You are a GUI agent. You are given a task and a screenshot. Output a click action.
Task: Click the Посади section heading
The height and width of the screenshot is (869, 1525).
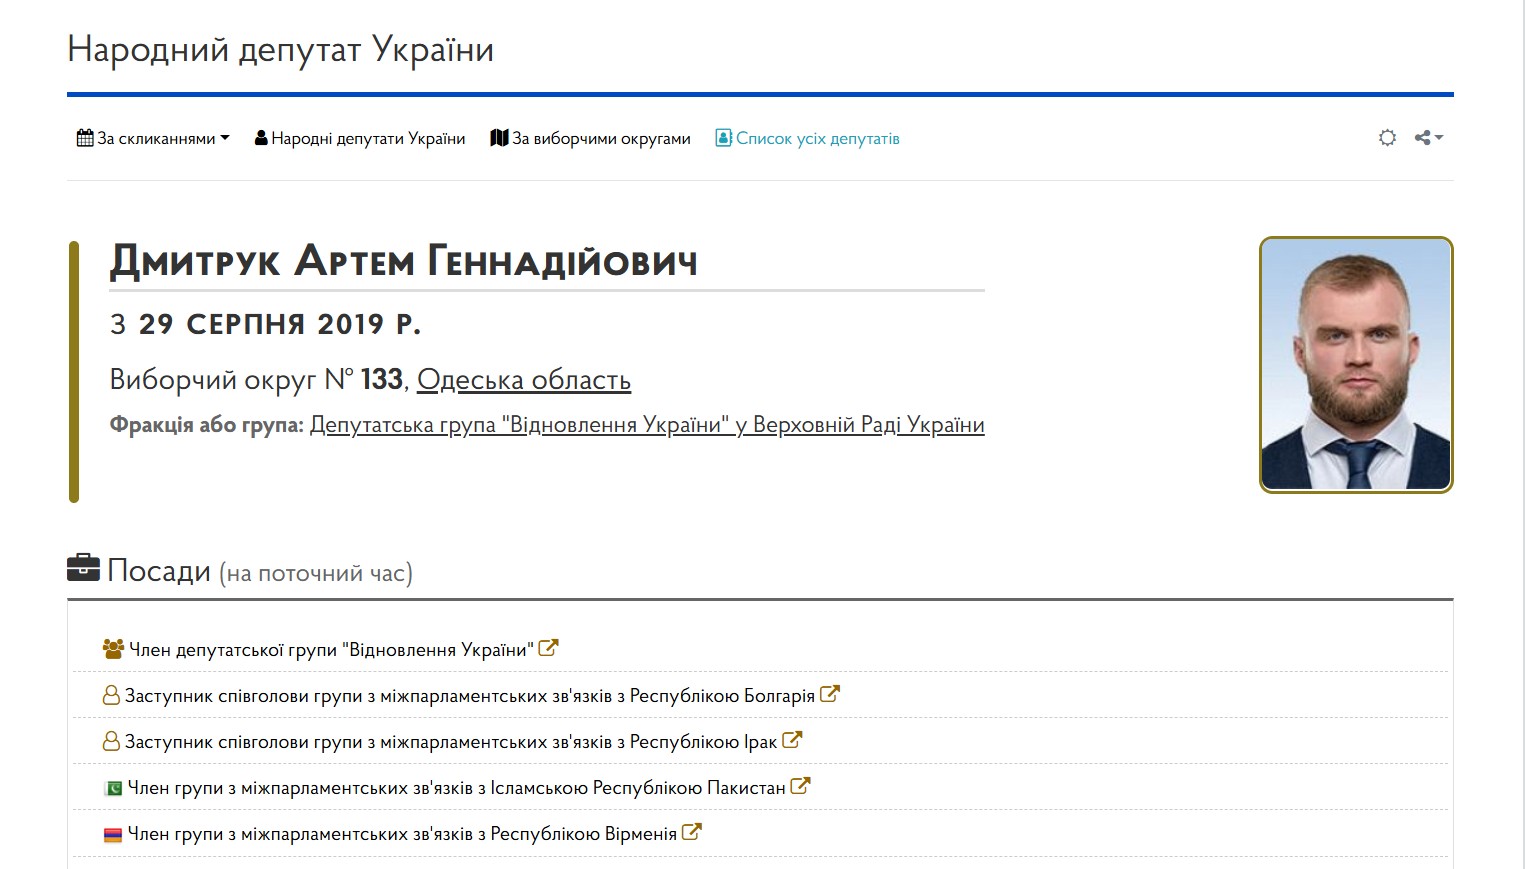click(159, 571)
